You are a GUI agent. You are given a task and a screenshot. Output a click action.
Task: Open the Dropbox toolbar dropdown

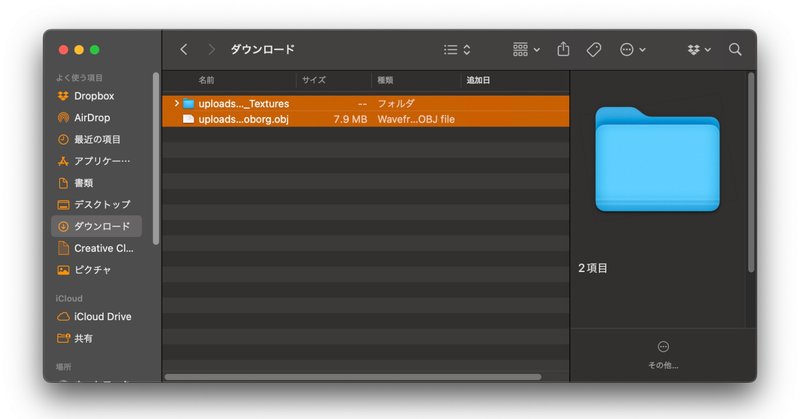[699, 50]
